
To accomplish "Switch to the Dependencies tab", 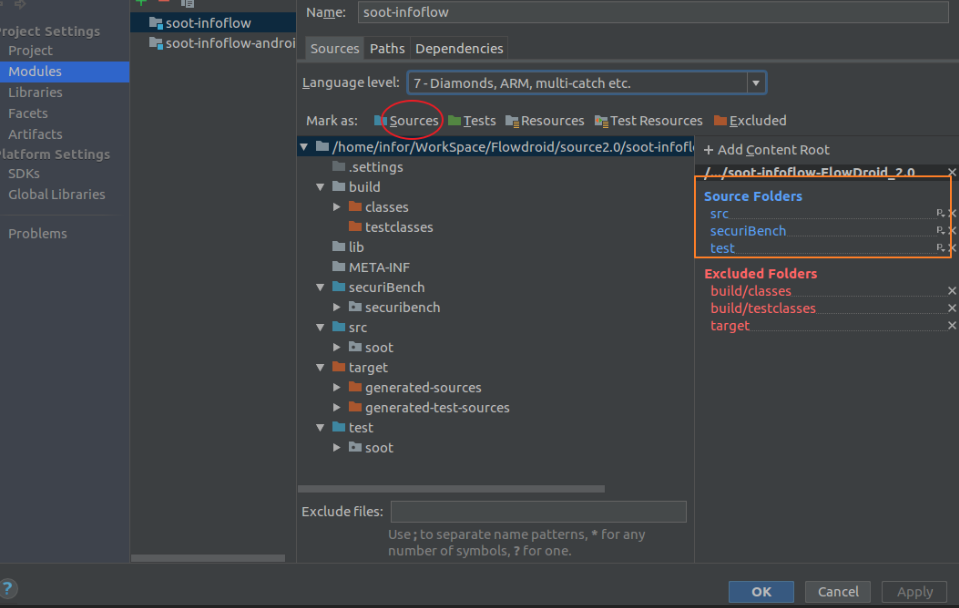I will click(x=459, y=47).
